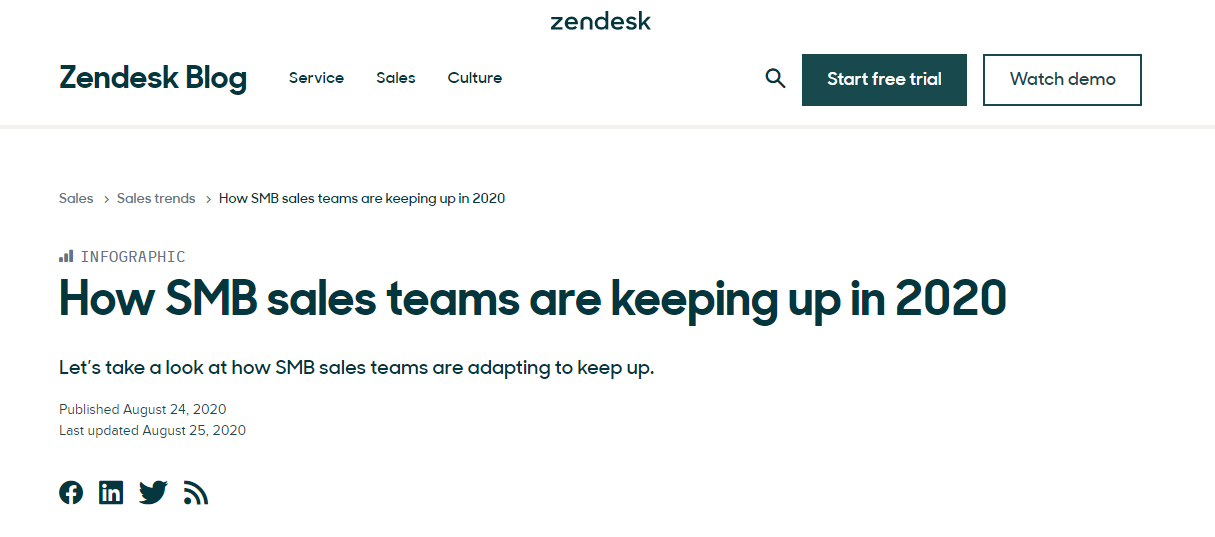Screen dimensions: 1215x537
Task: Open the Sales navigation menu item
Action: [x=396, y=78]
